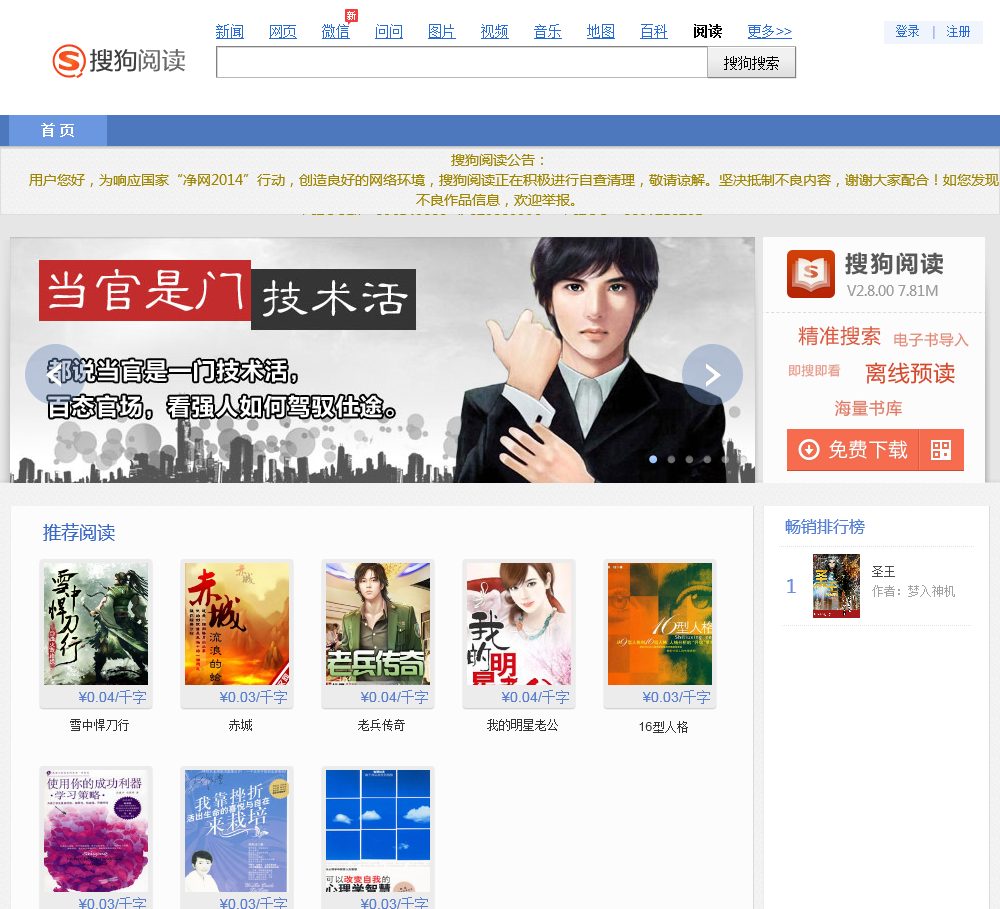The height and width of the screenshot is (909, 1000).
Task: Click the 赤城 title link
Action: click(x=240, y=725)
